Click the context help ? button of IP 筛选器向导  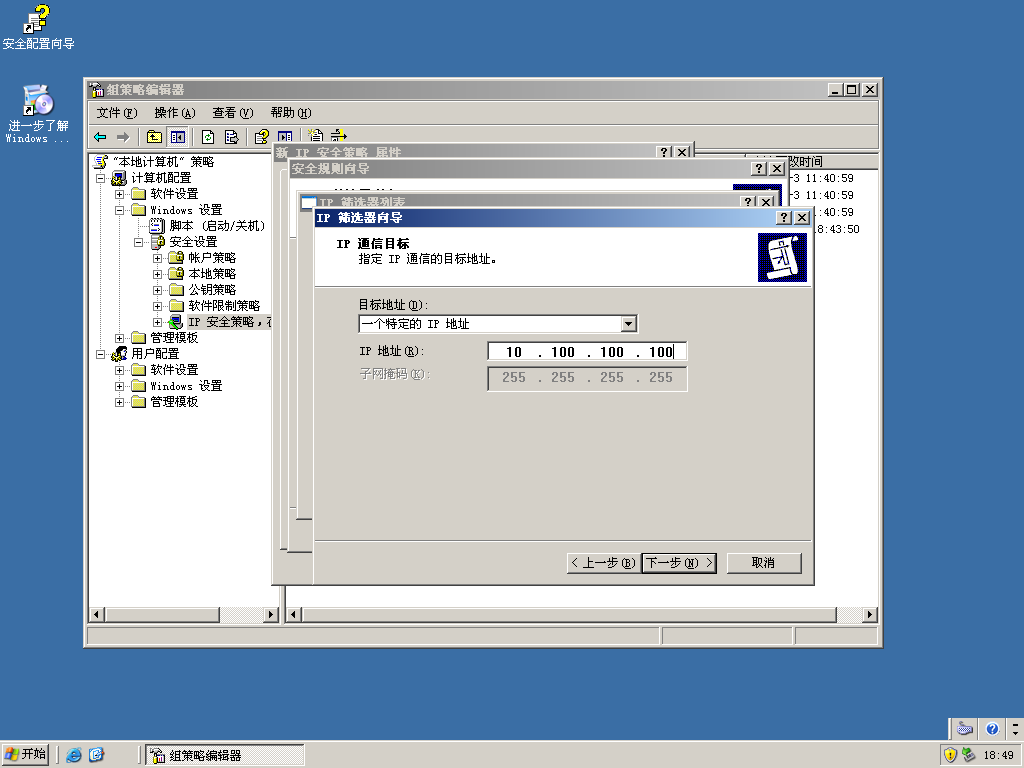click(784, 217)
